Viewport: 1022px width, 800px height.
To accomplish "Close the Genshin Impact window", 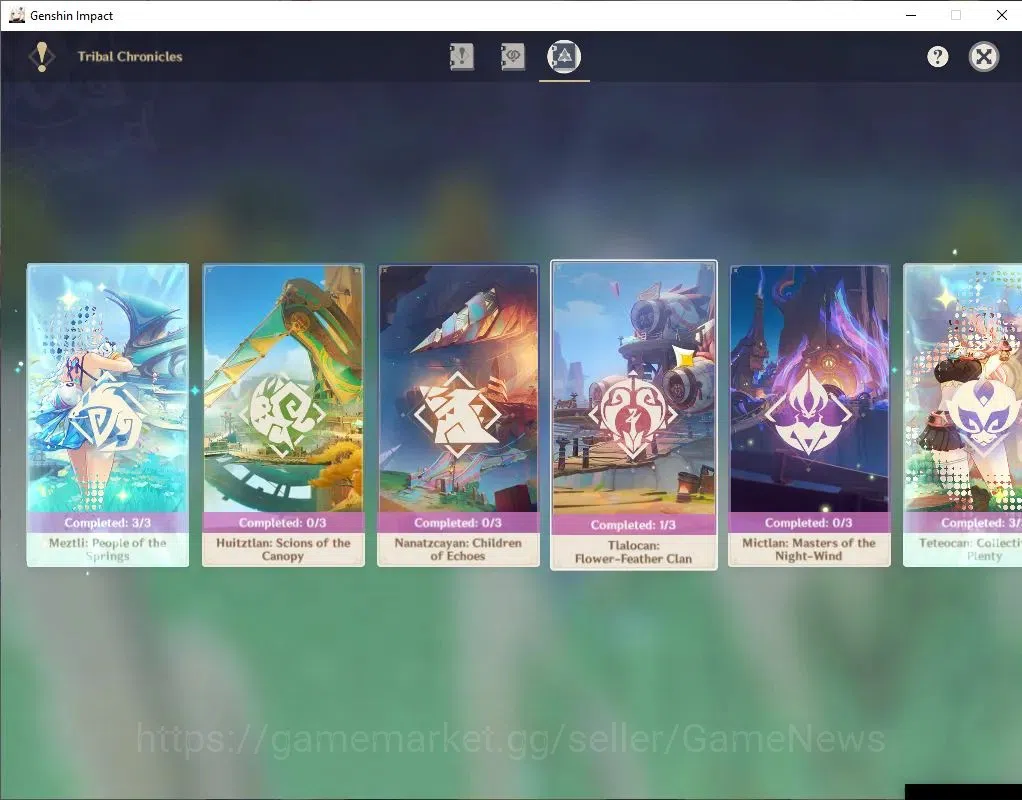I will tap(1002, 15).
